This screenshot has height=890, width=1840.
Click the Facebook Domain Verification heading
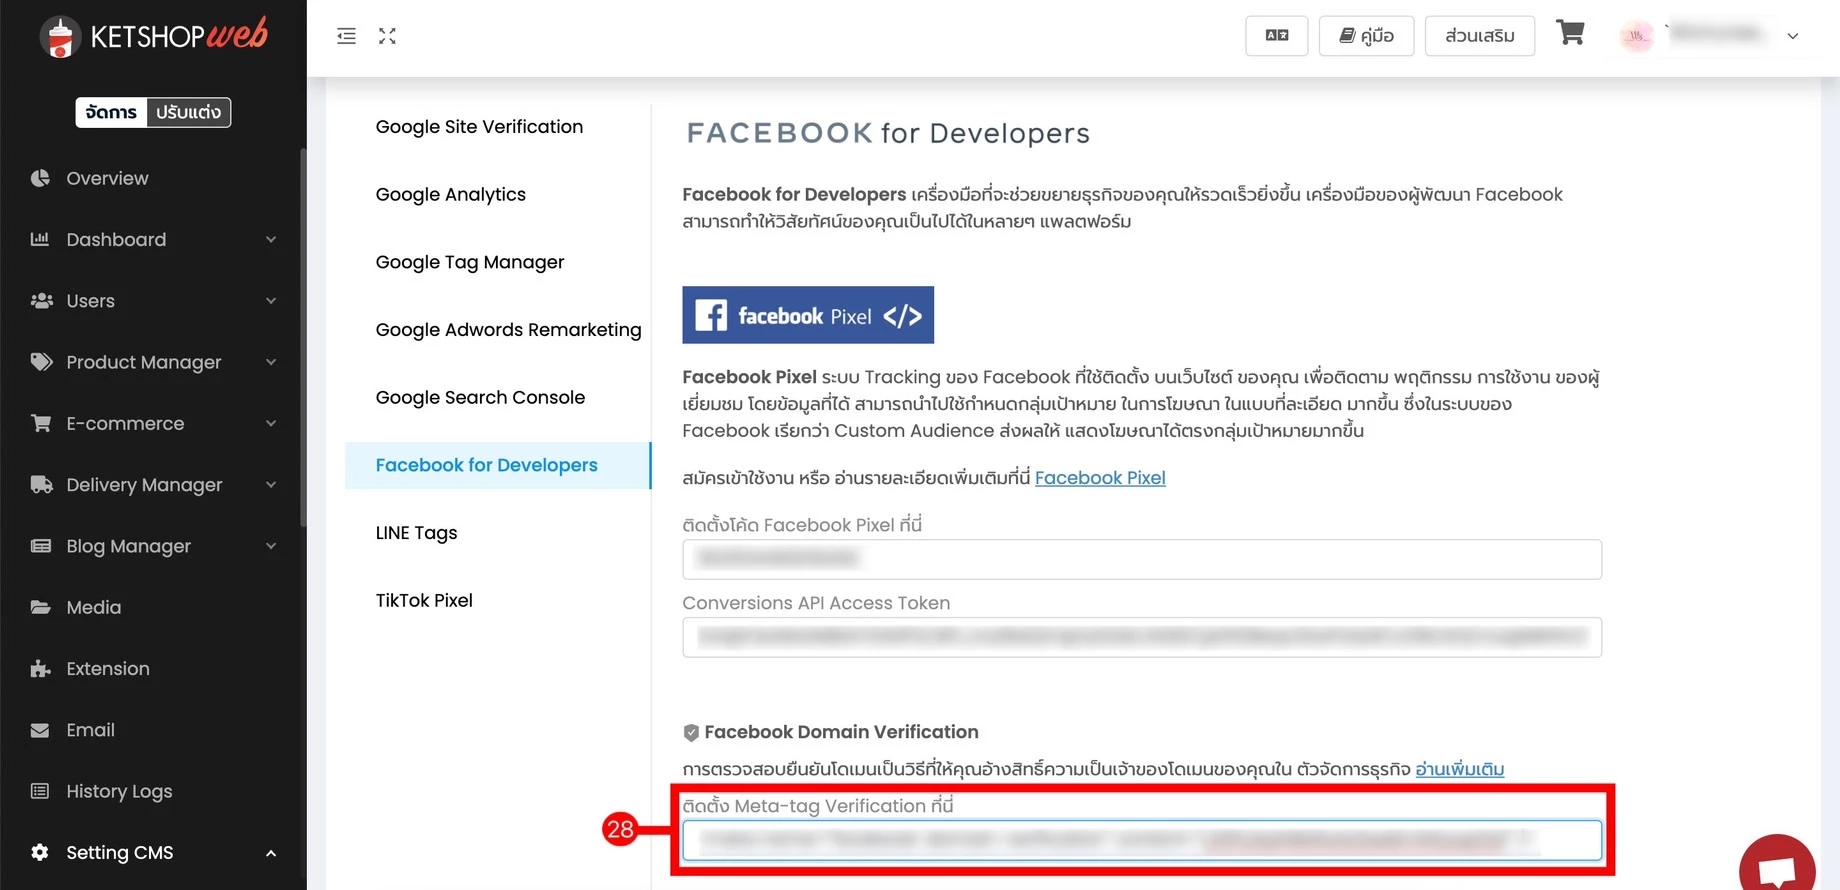click(x=841, y=732)
